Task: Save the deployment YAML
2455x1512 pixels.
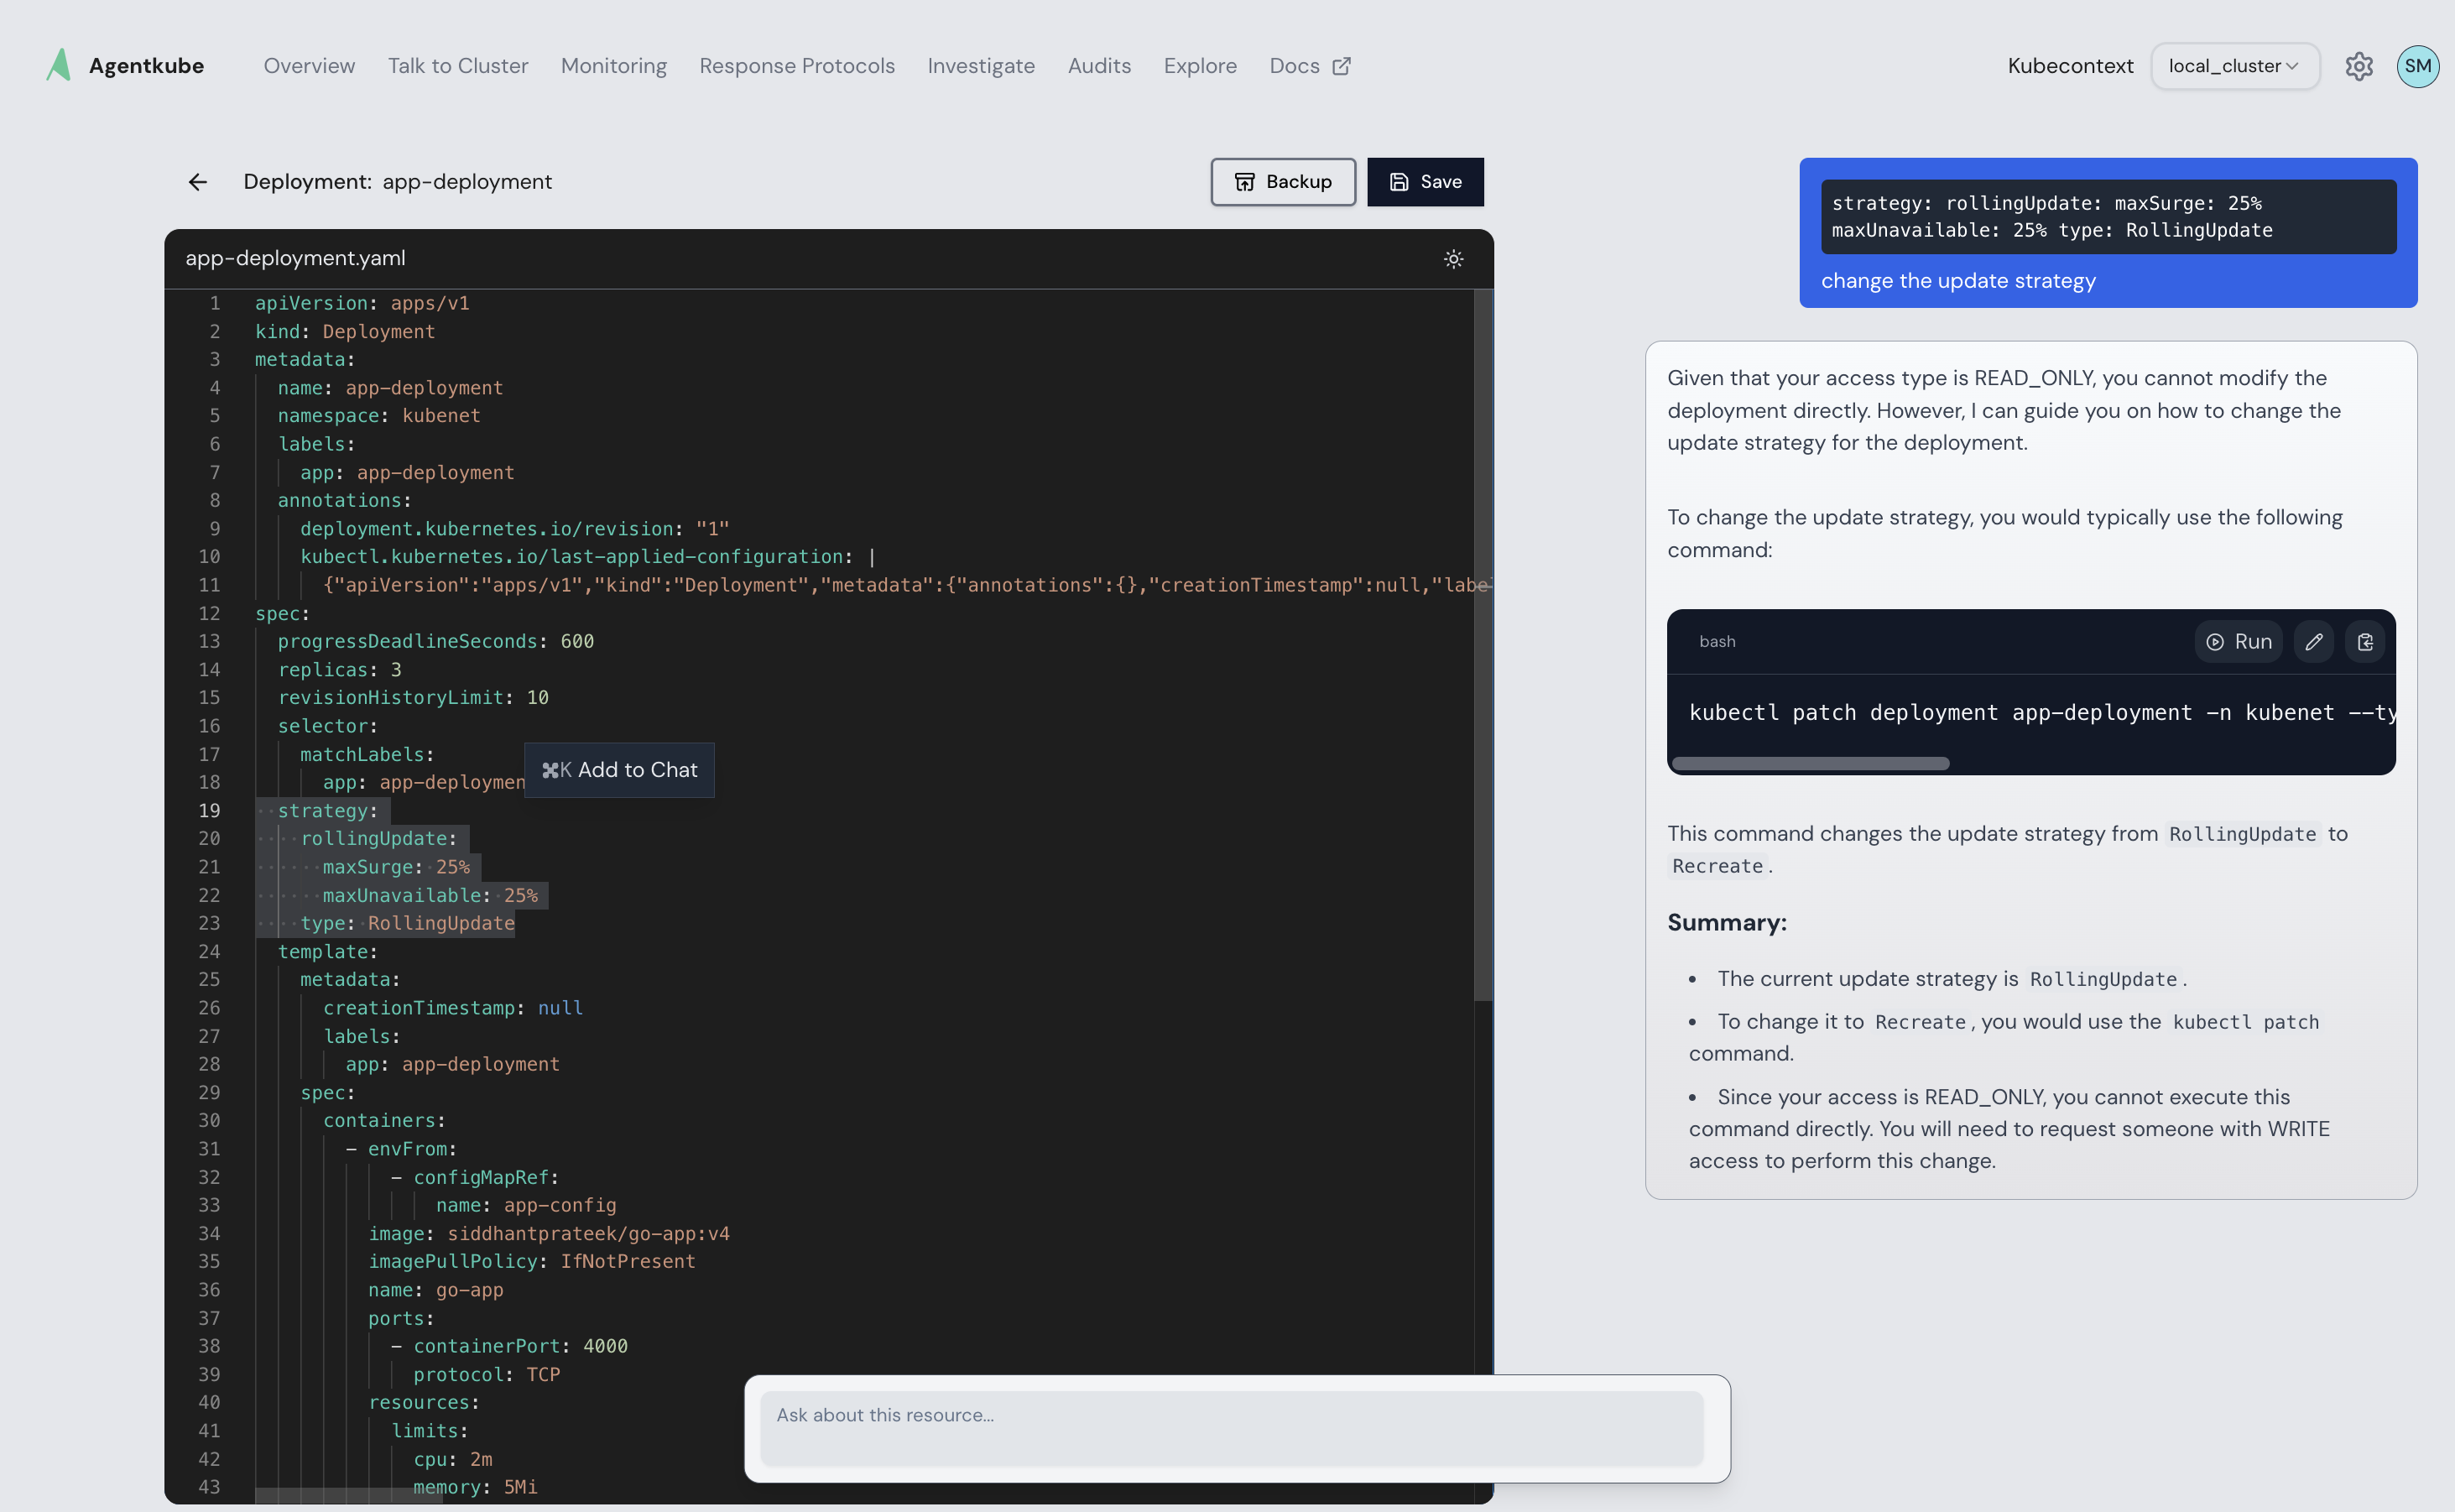Action: pos(1425,182)
